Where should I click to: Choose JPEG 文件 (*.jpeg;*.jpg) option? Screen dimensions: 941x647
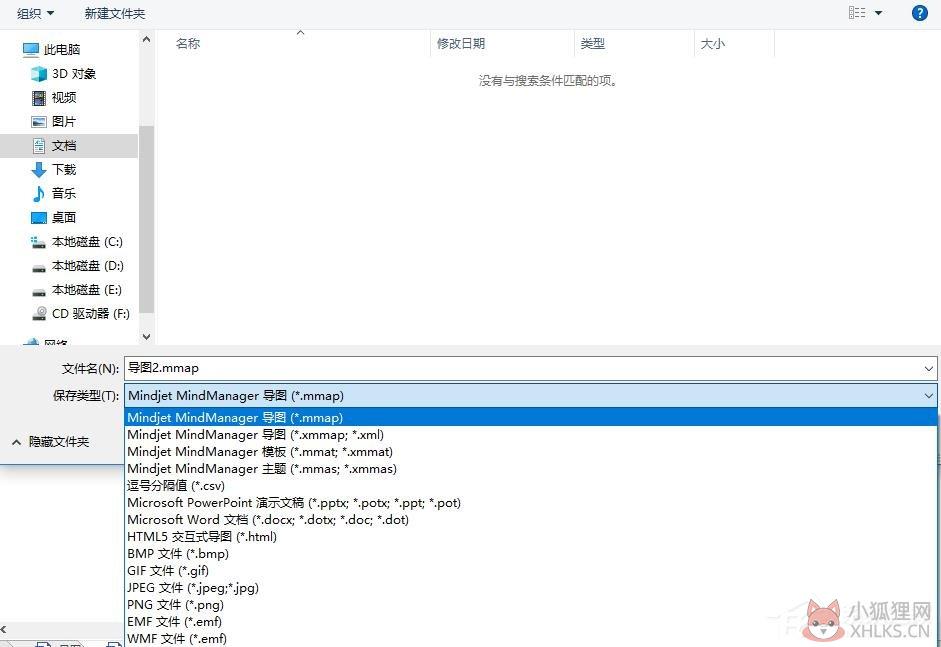pyautogui.click(x=531, y=588)
